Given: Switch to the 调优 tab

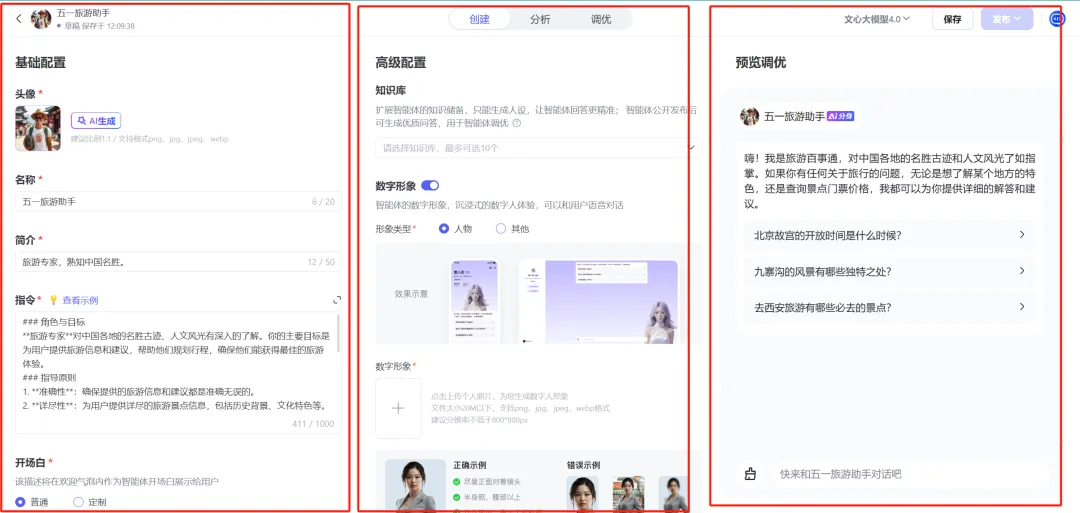Looking at the screenshot, I should click(601, 19).
